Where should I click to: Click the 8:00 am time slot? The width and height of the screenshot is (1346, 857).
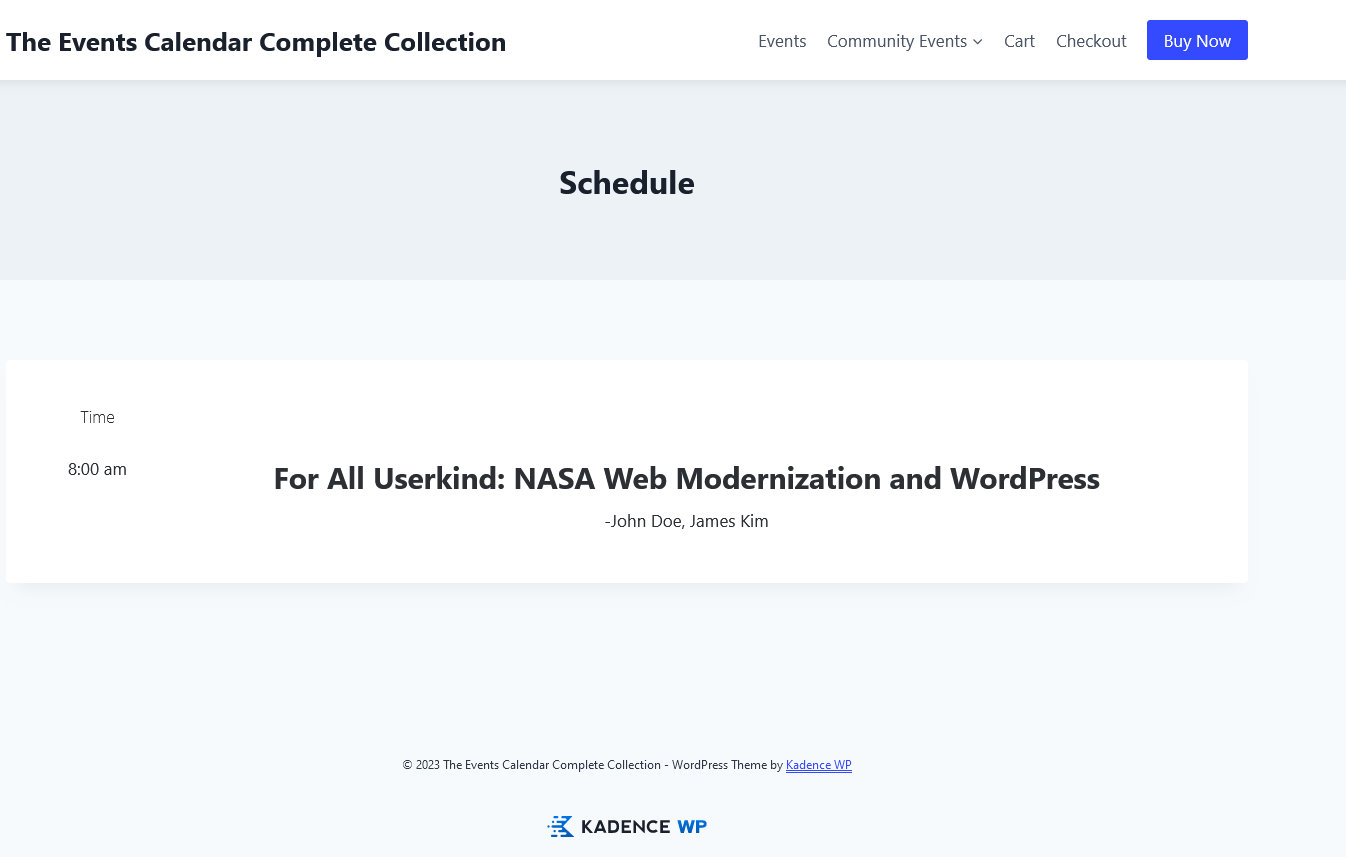[97, 469]
